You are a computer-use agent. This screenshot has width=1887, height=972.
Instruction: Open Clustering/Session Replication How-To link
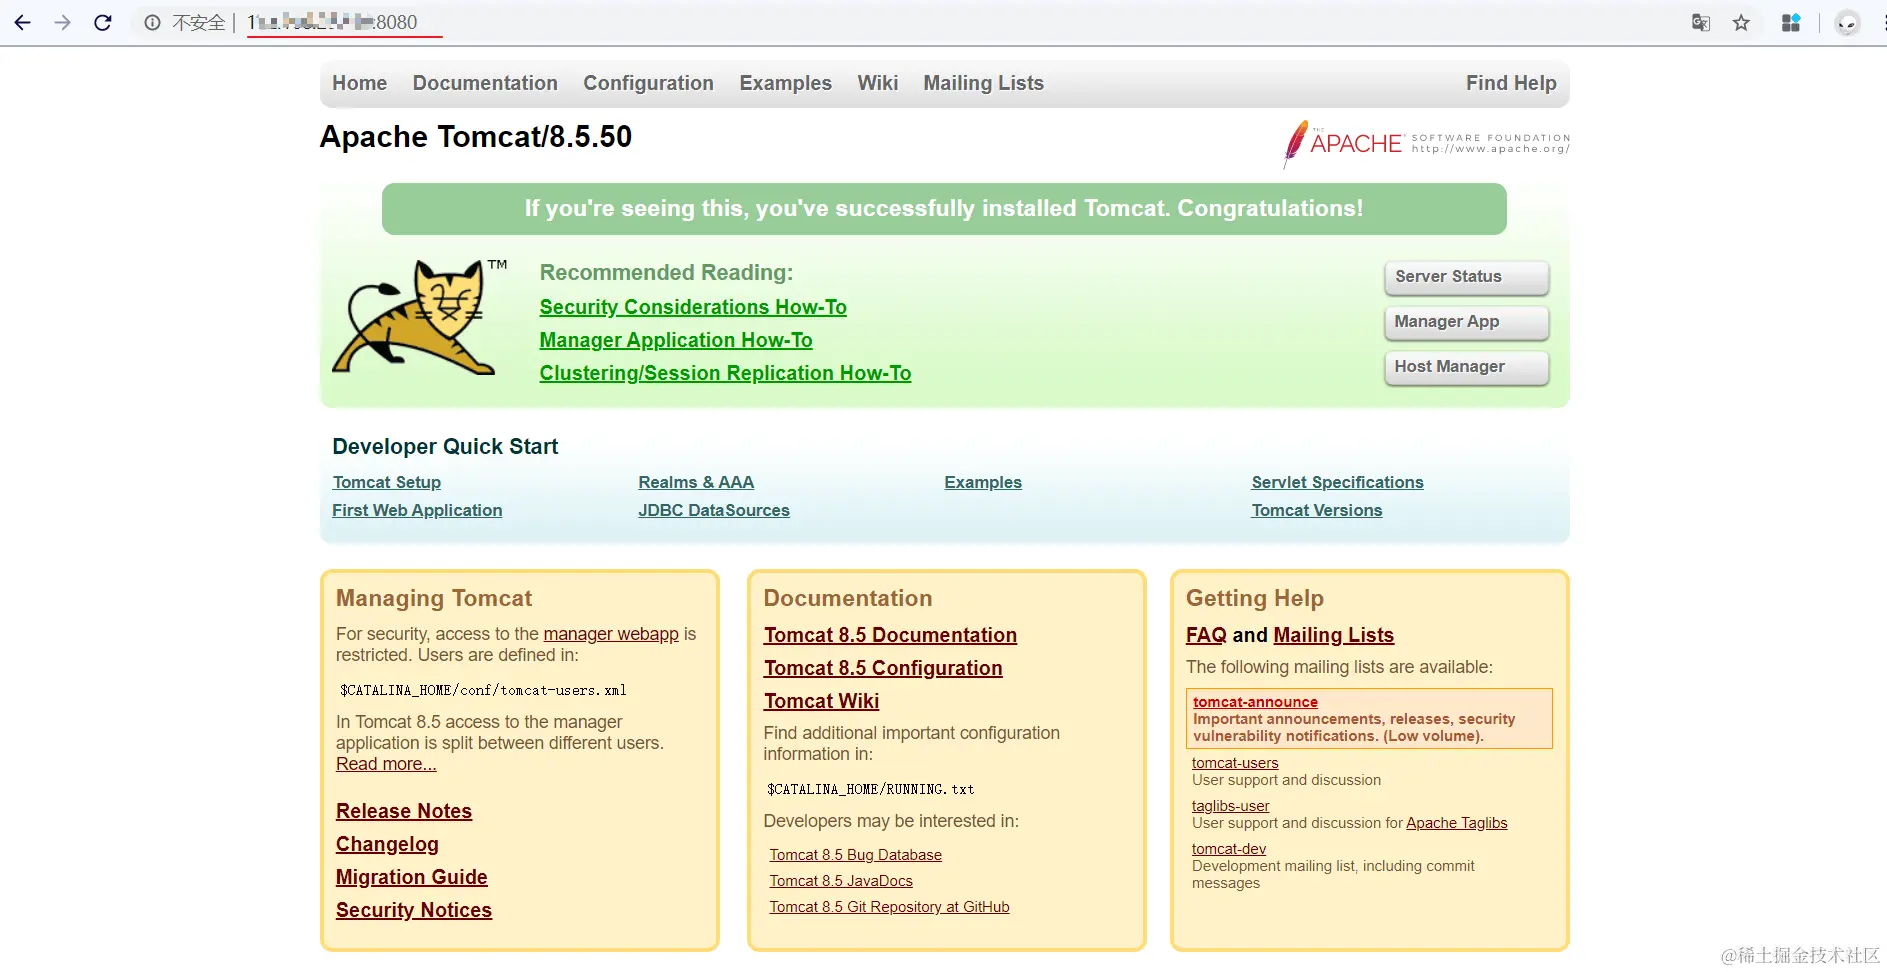coord(725,373)
